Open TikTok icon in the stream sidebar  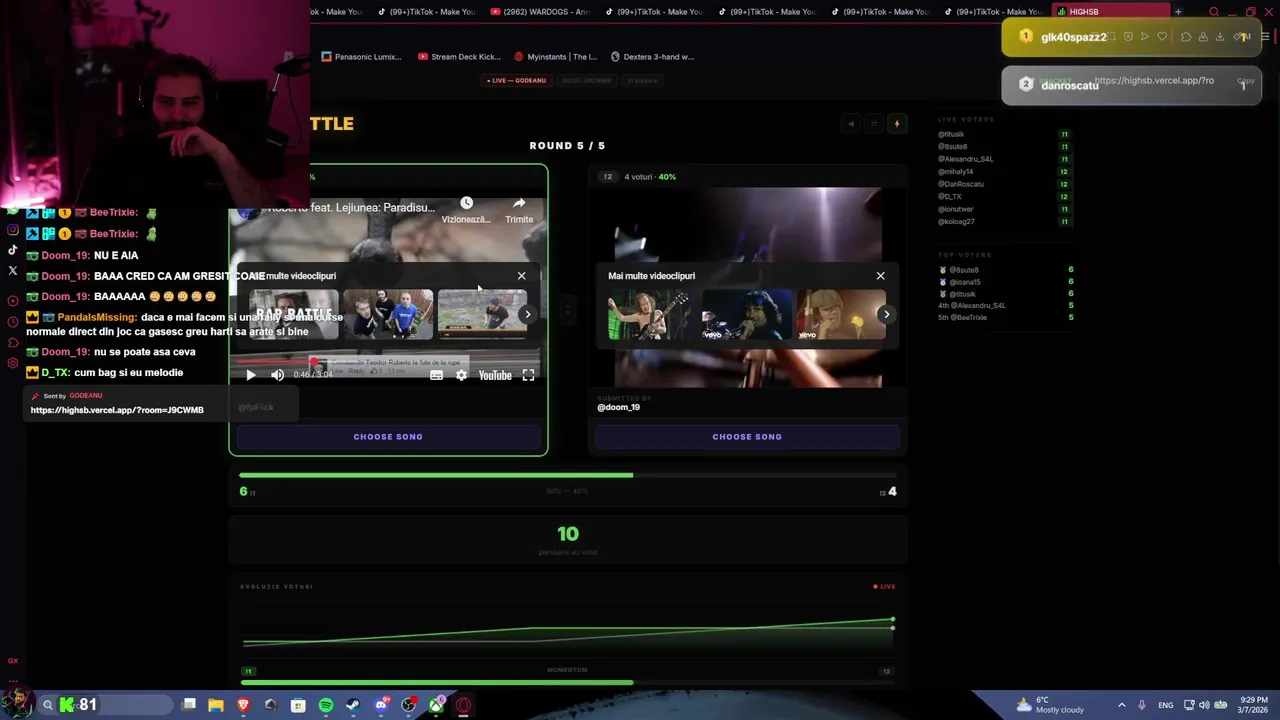click(x=13, y=250)
